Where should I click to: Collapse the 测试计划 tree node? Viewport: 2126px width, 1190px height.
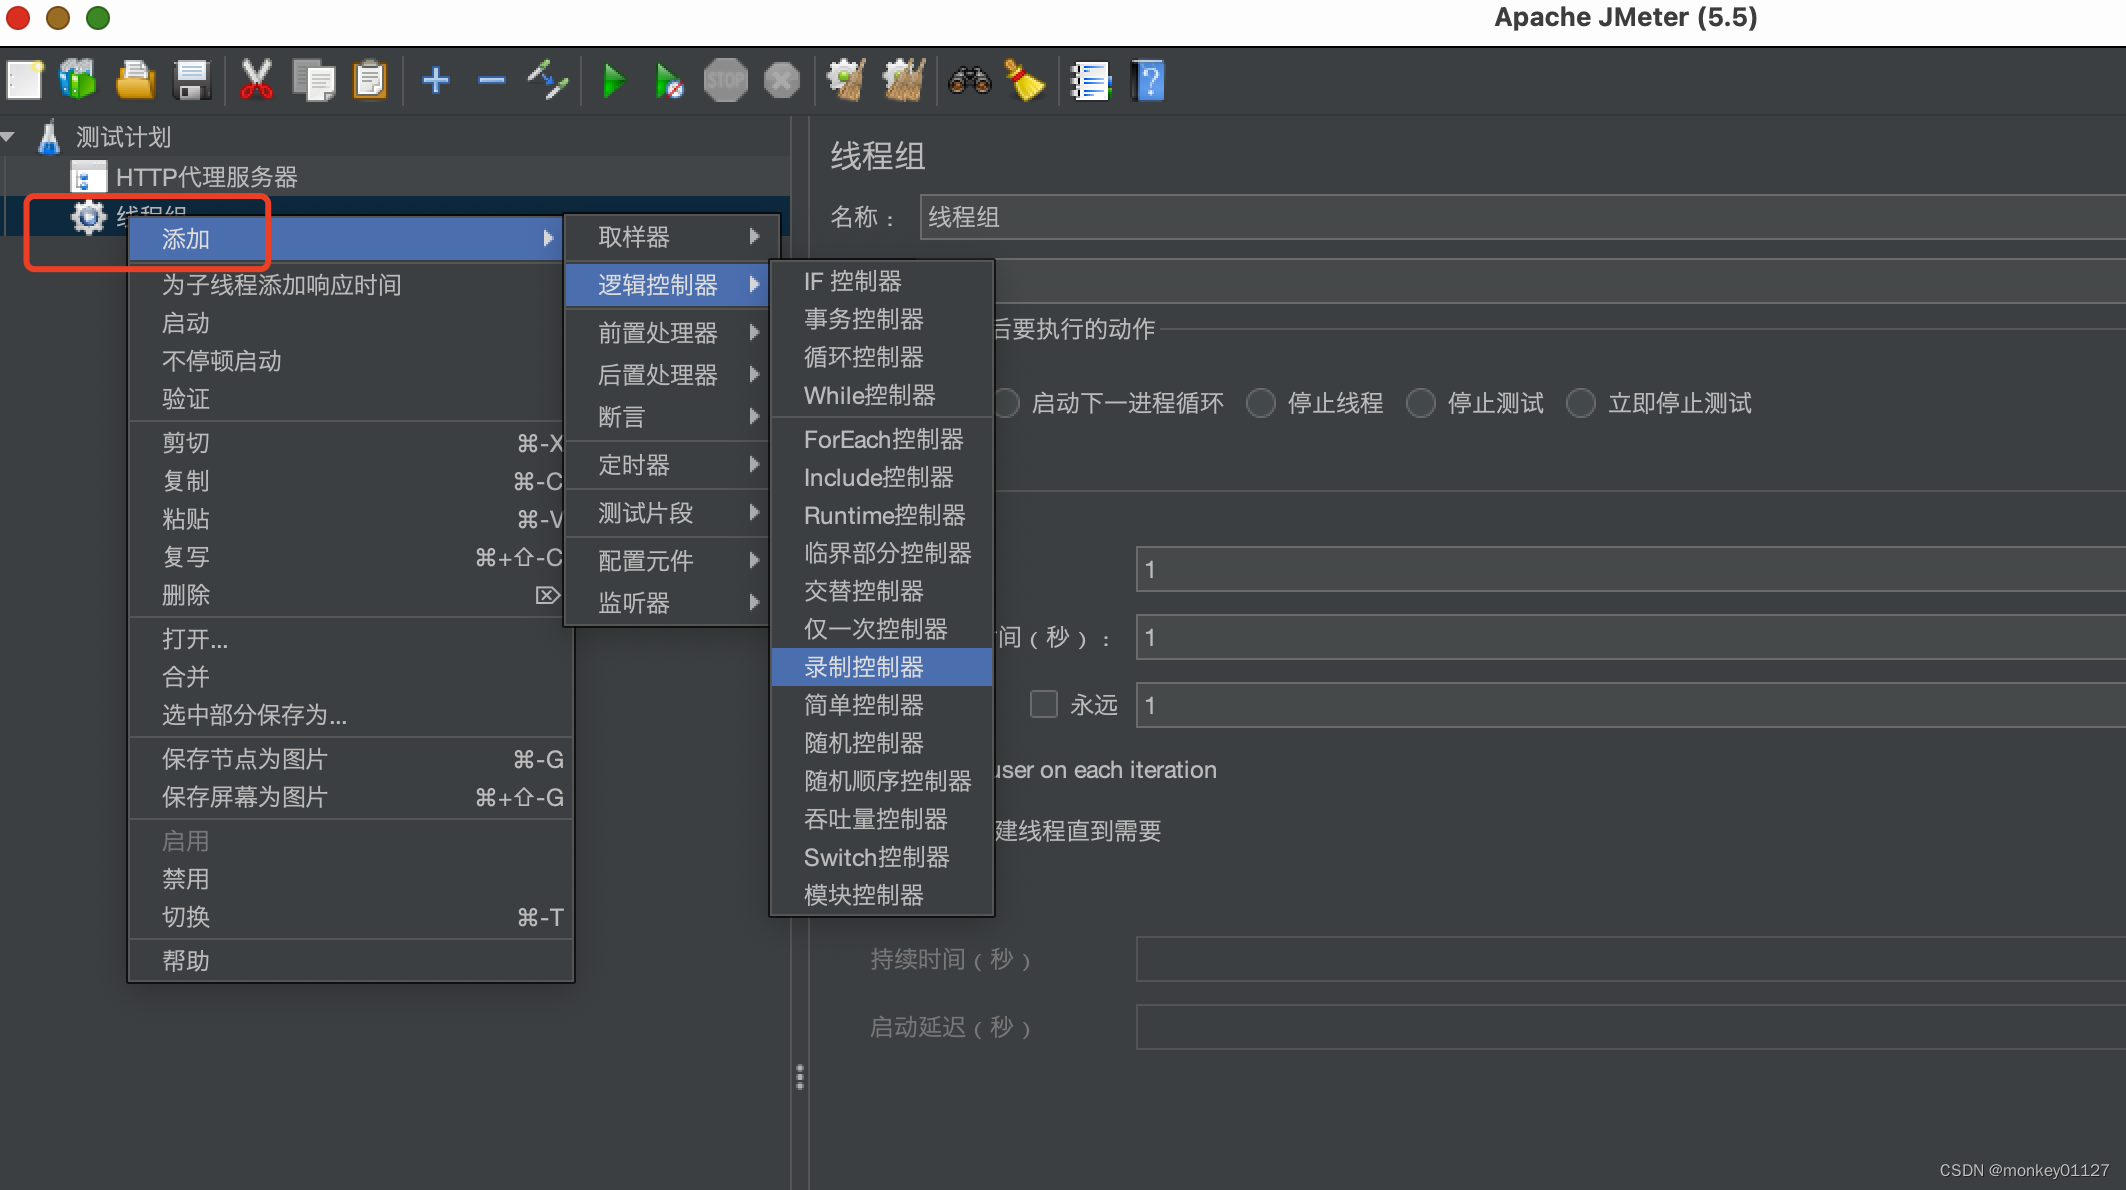[9, 137]
